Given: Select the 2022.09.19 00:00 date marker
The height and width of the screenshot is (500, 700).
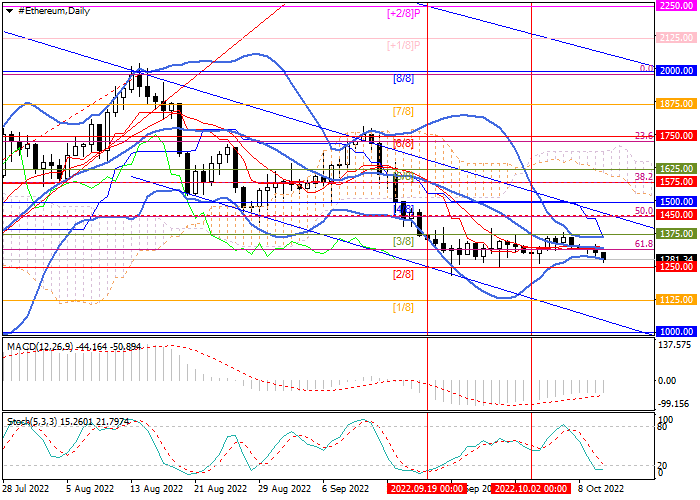Looking at the screenshot, I should pyautogui.click(x=427, y=489).
